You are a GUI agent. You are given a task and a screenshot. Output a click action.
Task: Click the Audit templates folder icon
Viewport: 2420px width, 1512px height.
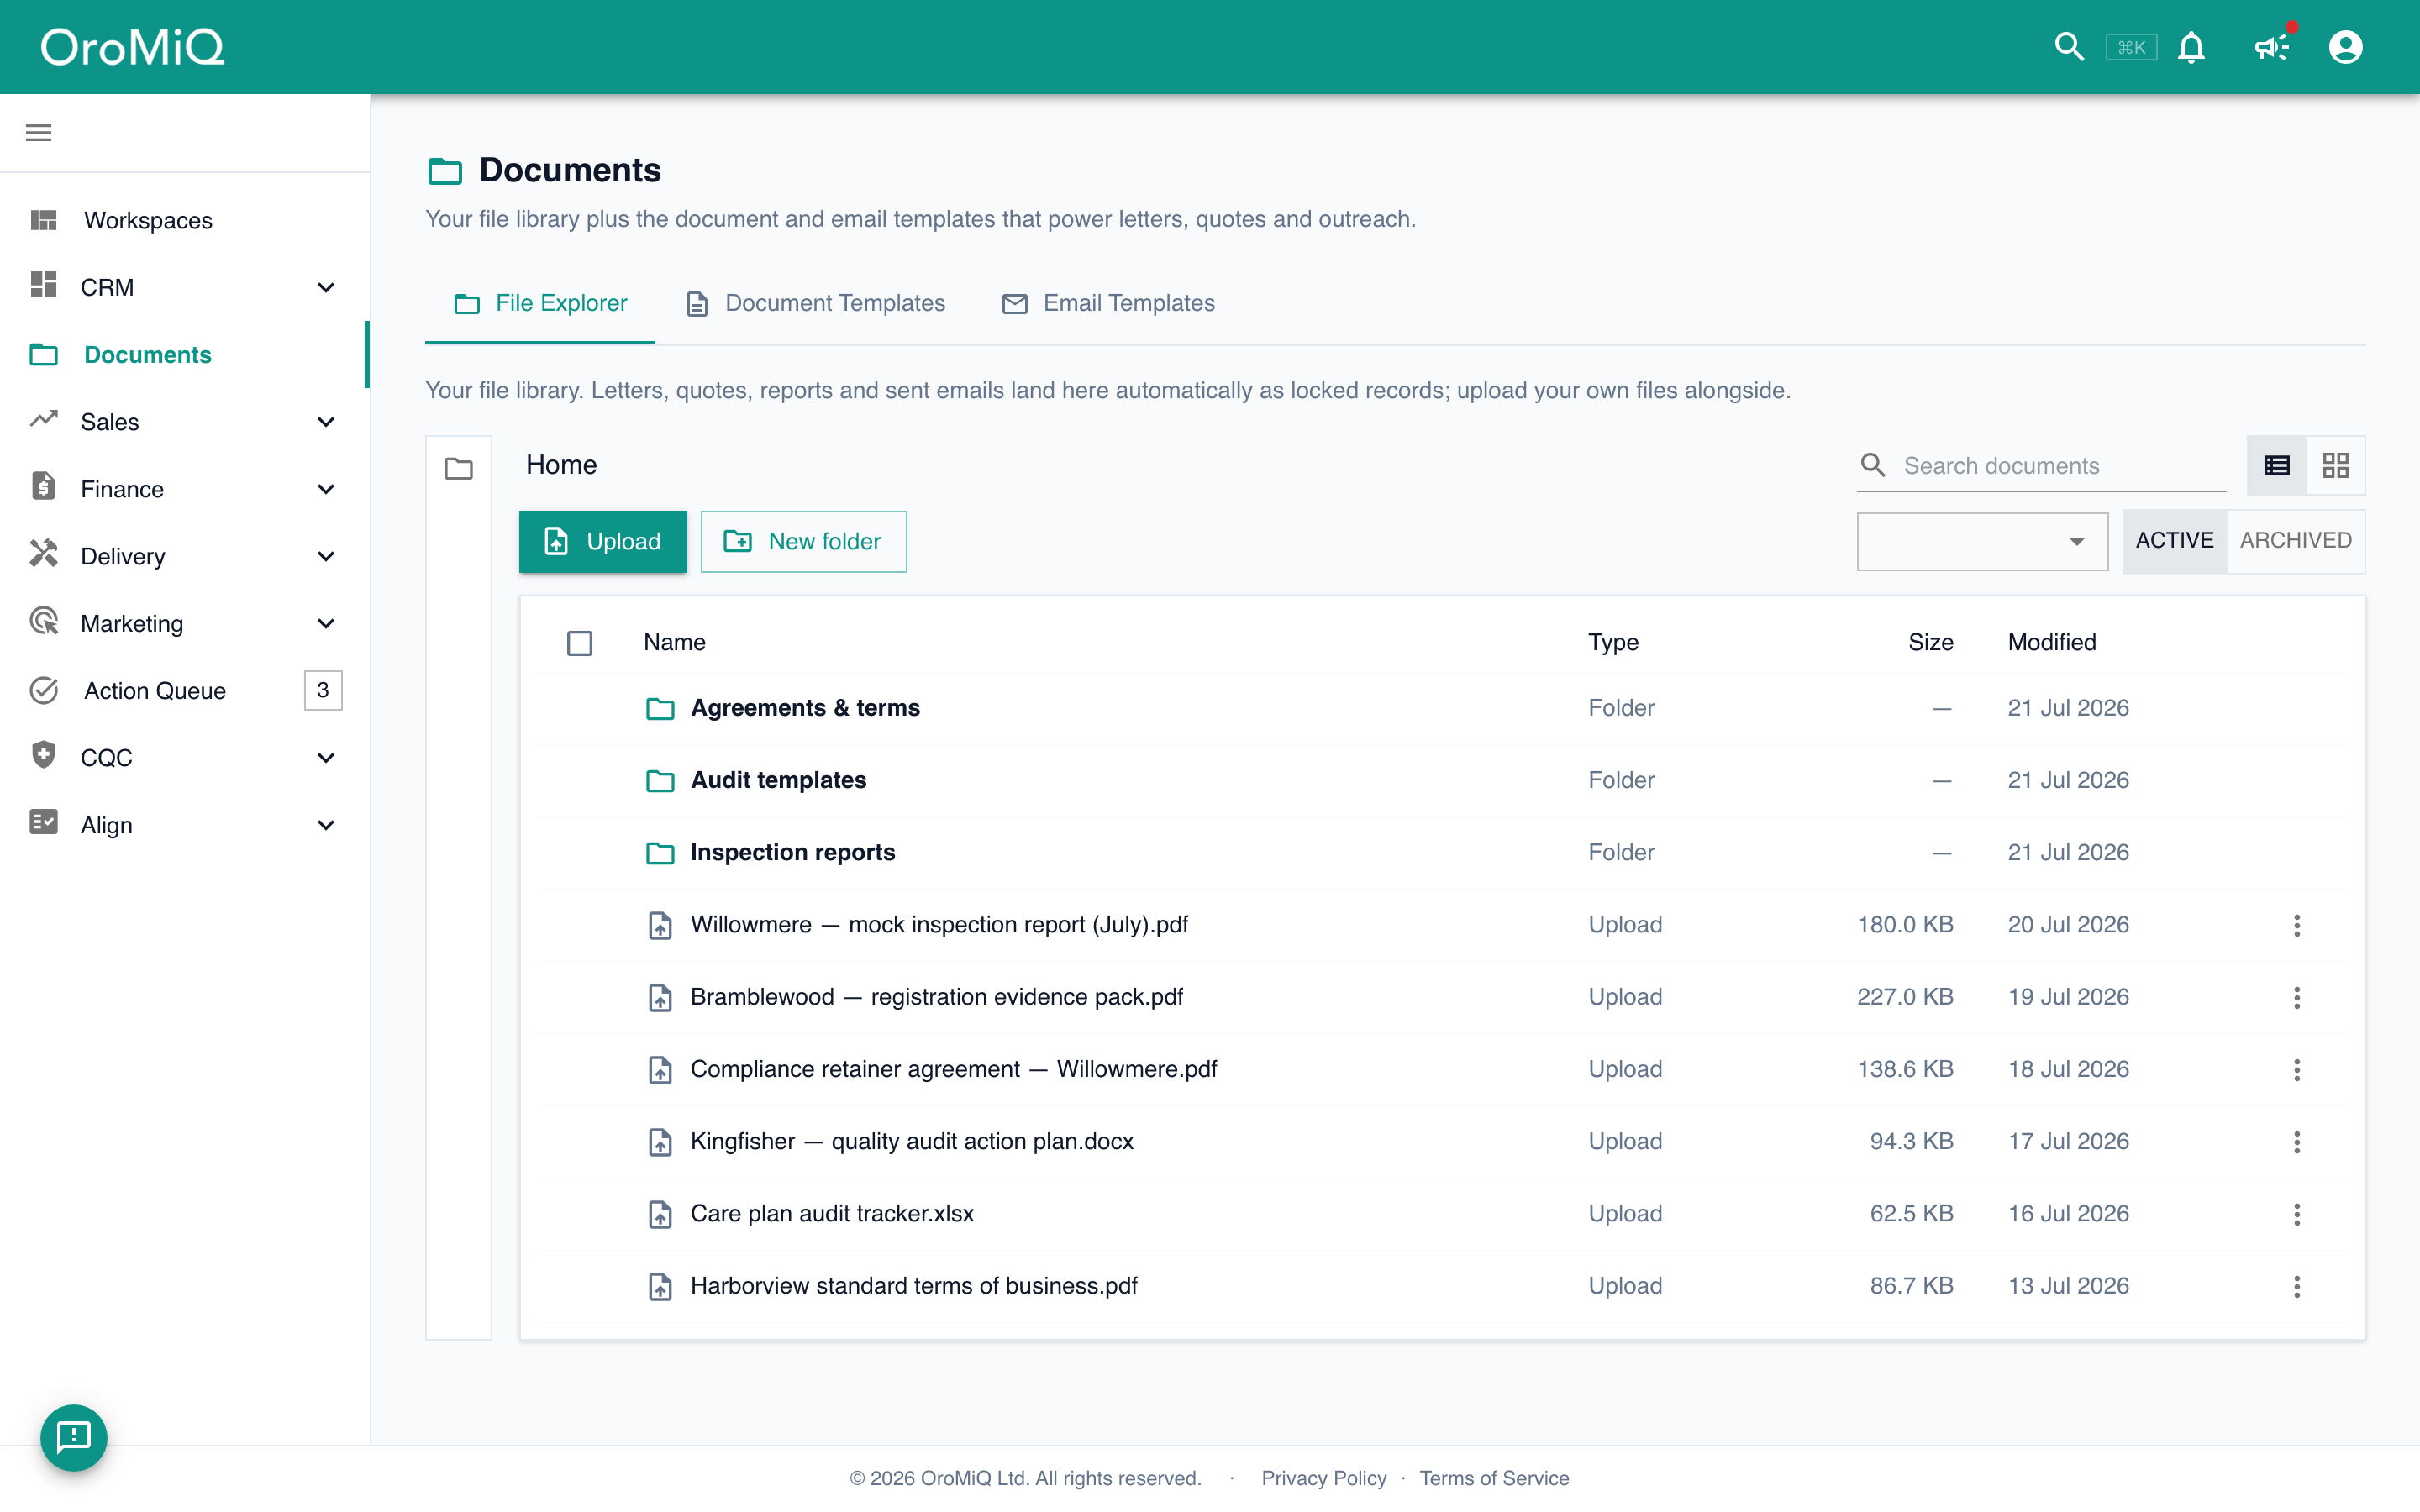coord(660,780)
